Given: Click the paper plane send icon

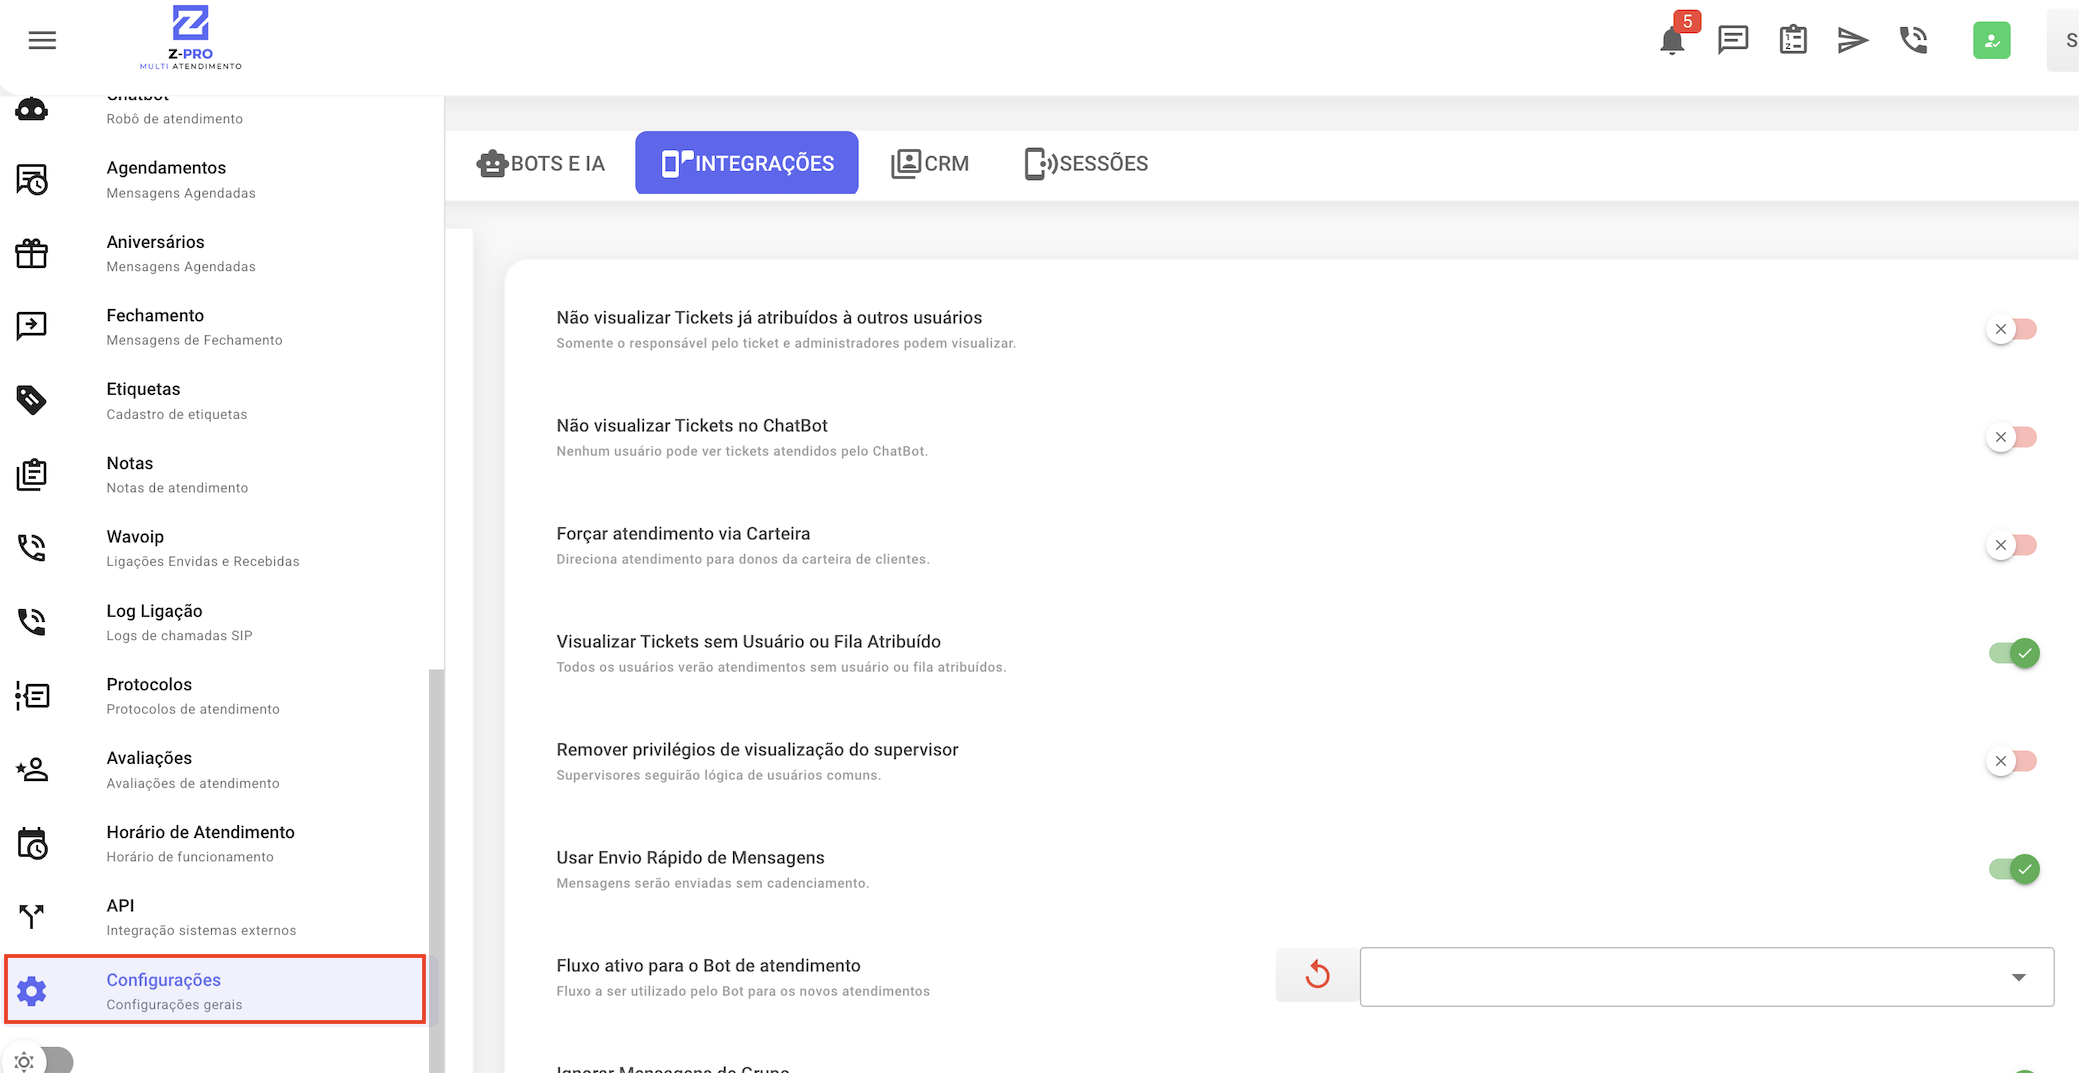Looking at the screenshot, I should pyautogui.click(x=1852, y=40).
